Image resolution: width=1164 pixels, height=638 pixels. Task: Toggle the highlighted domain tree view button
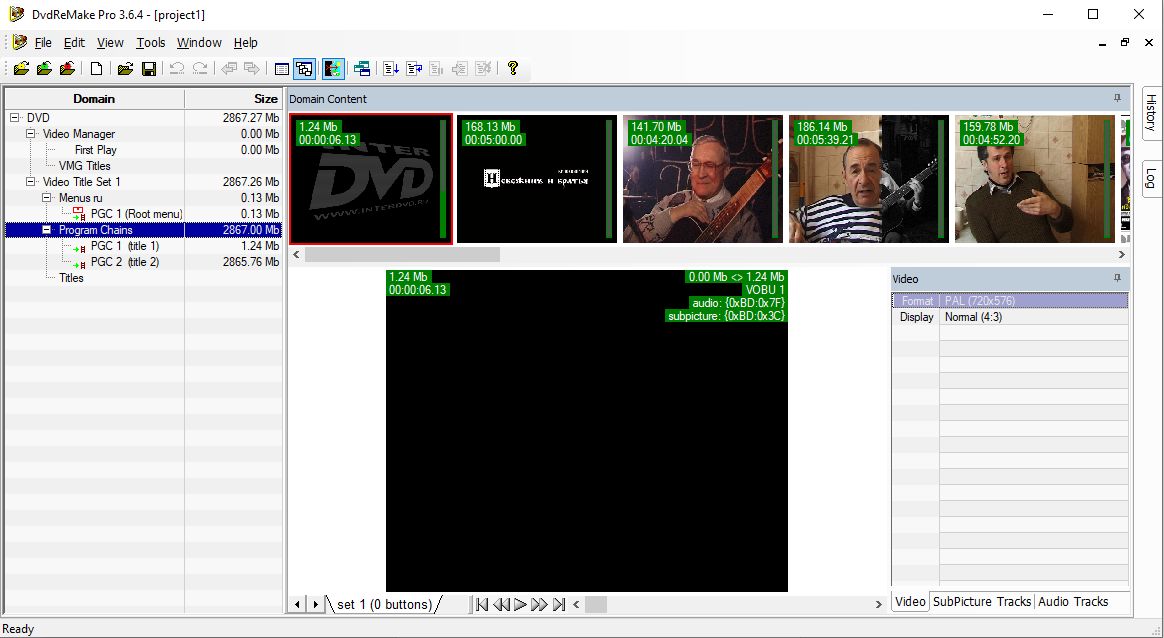coord(304,69)
